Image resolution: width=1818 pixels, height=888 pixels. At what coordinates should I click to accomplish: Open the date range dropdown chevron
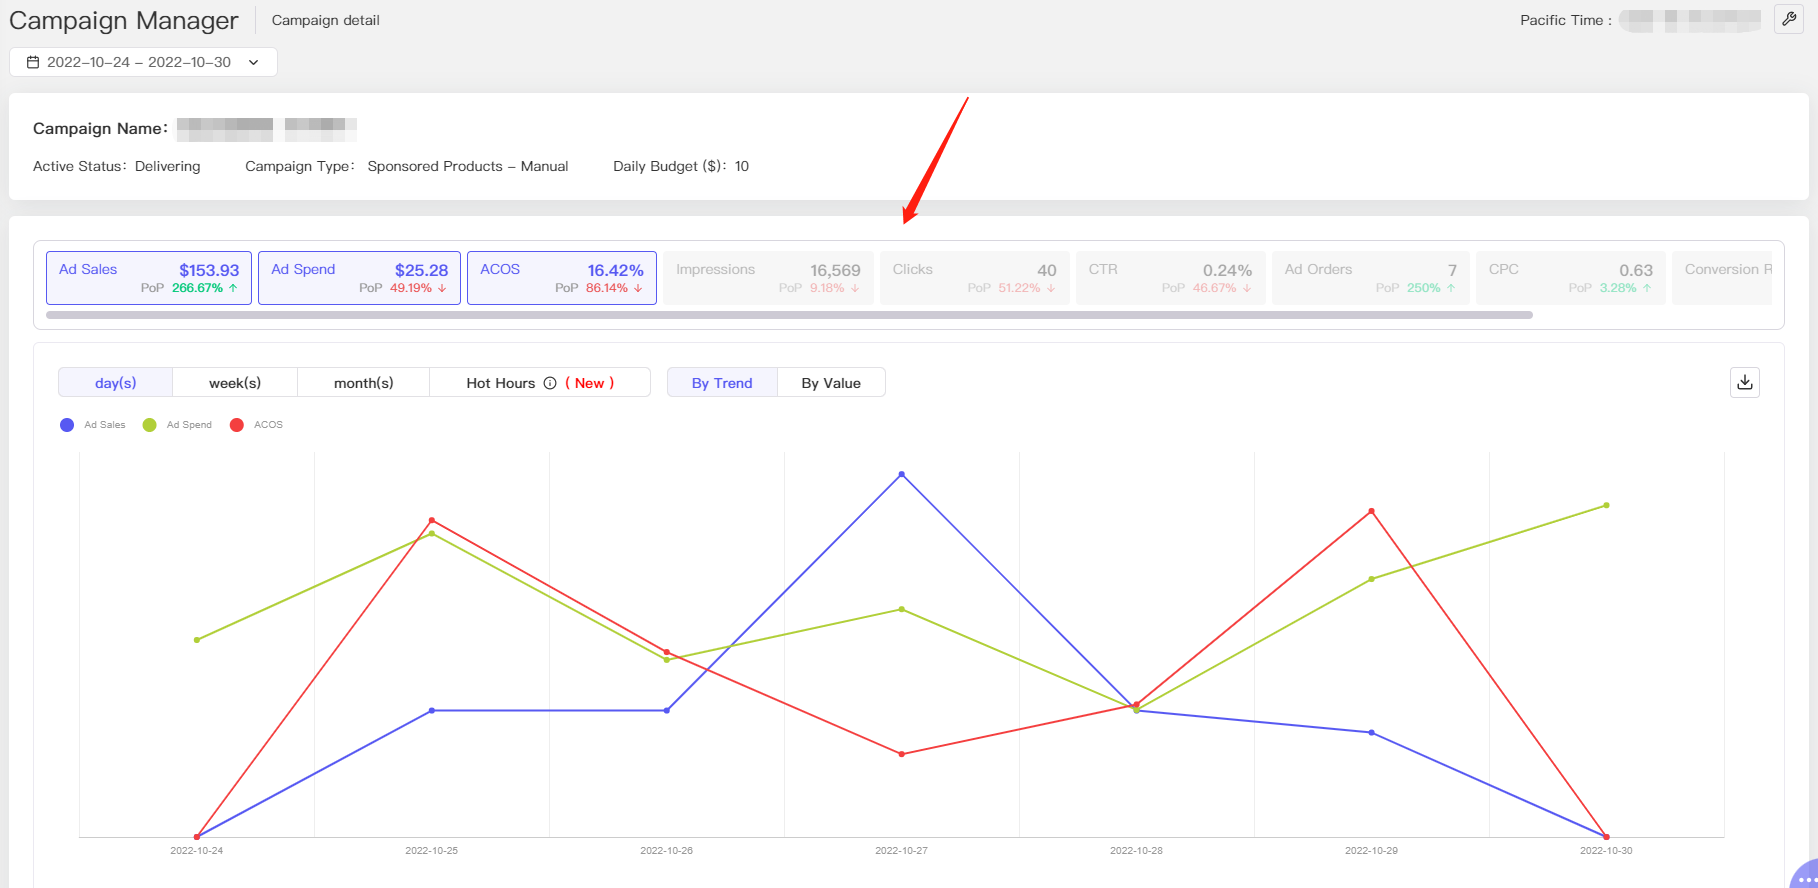tap(254, 62)
